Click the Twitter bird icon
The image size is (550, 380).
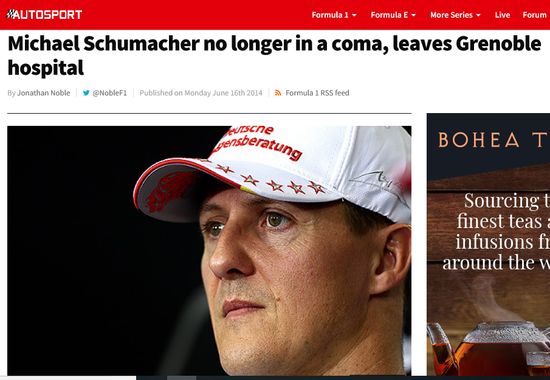click(86, 93)
